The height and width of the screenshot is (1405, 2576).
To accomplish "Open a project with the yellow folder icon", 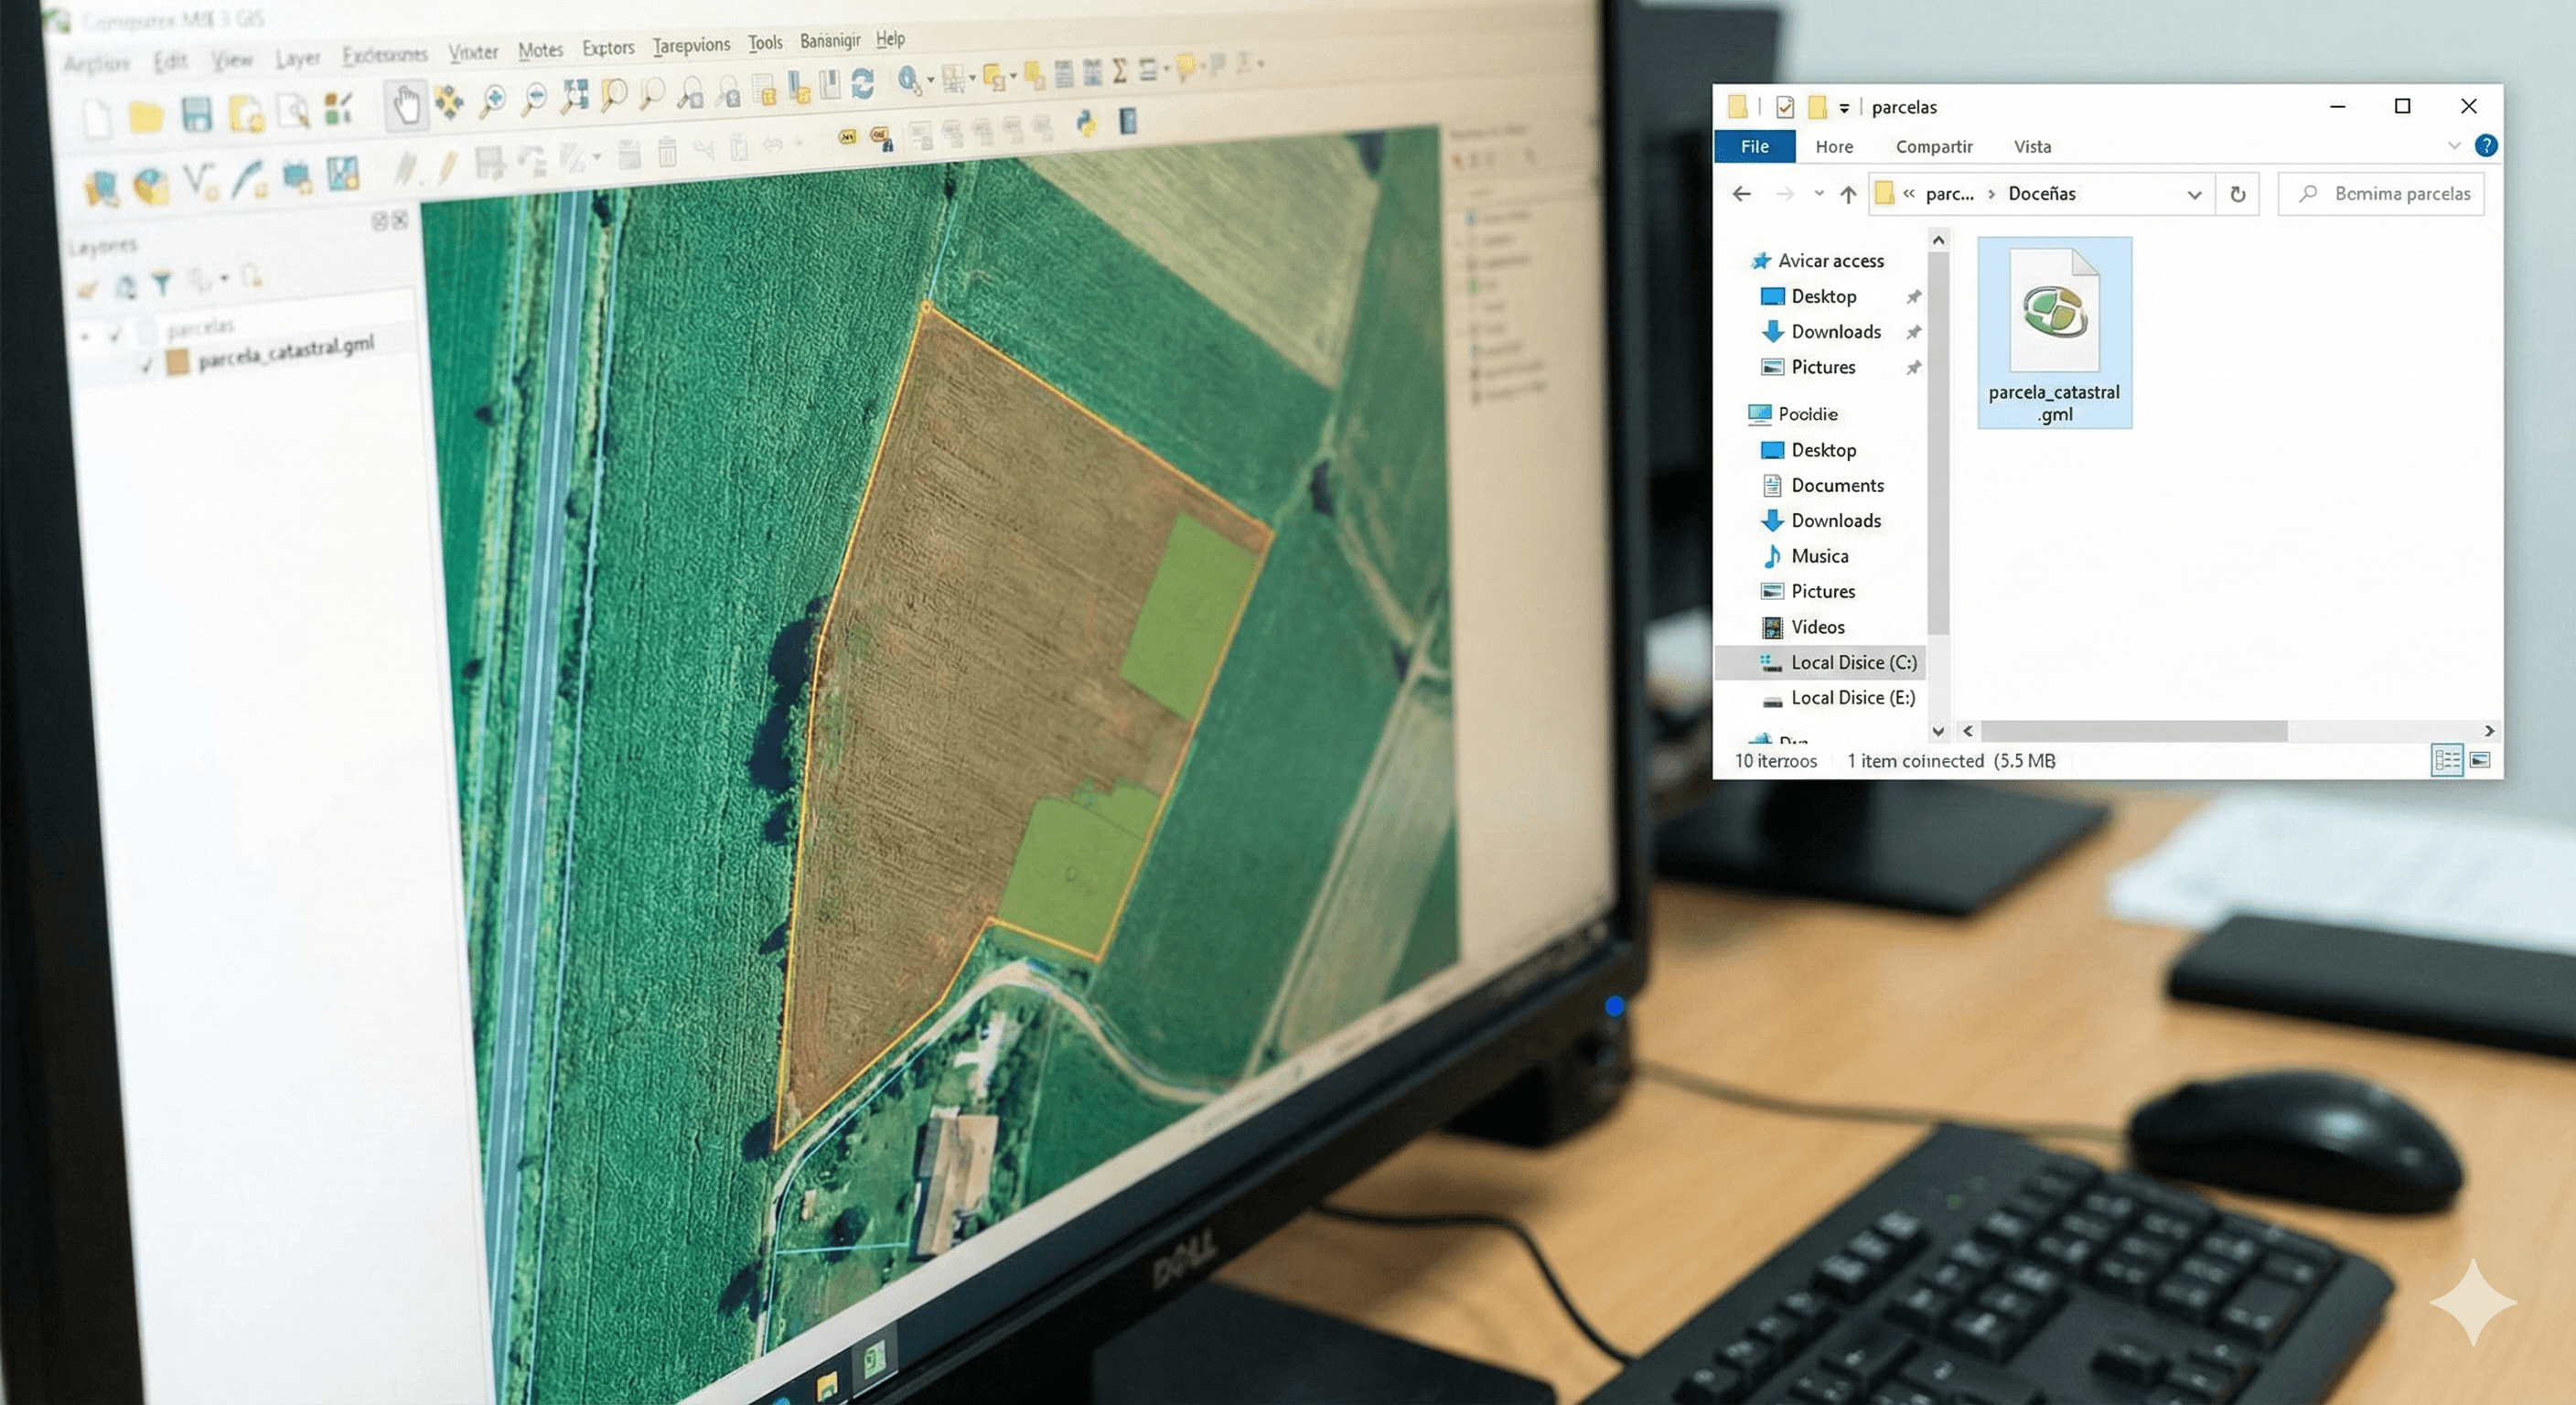I will (146, 116).
